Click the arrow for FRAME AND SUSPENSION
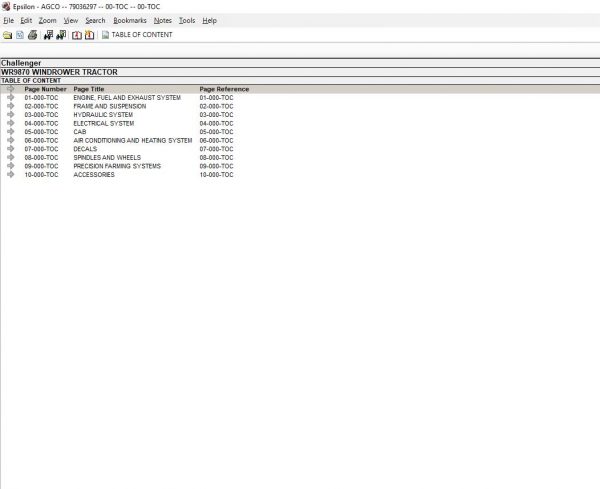 [x=10, y=106]
